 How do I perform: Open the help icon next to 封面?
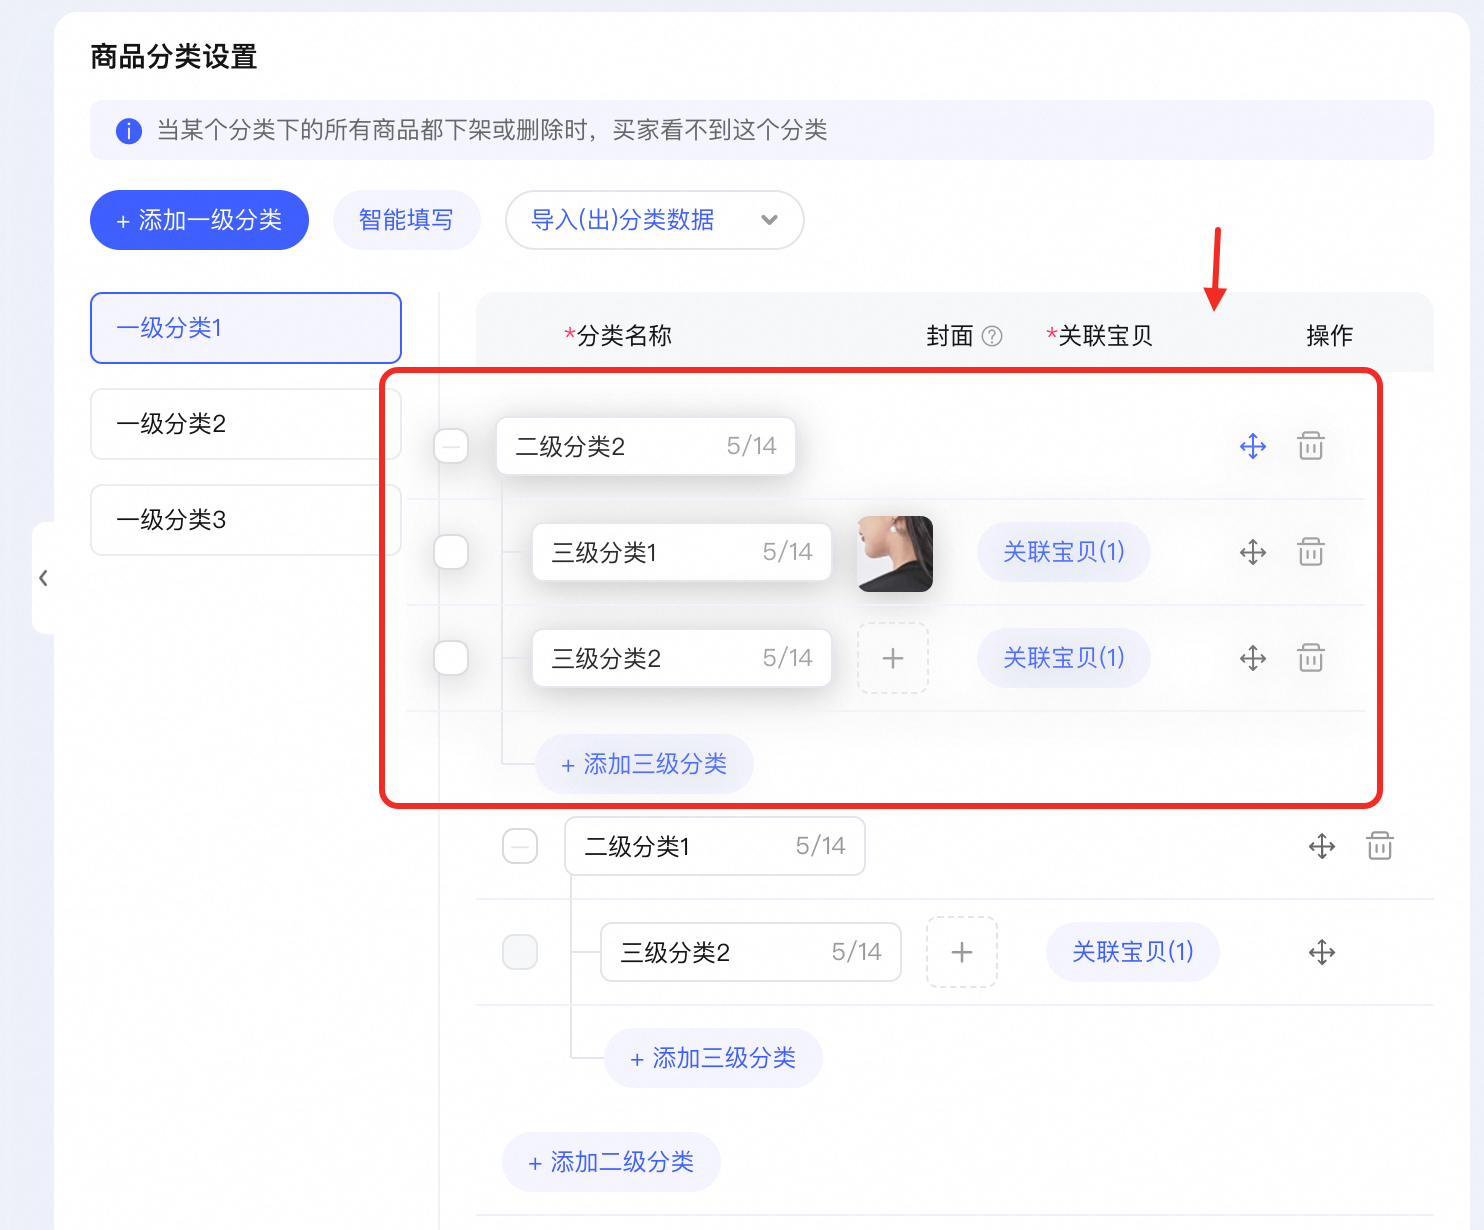pos(992,336)
